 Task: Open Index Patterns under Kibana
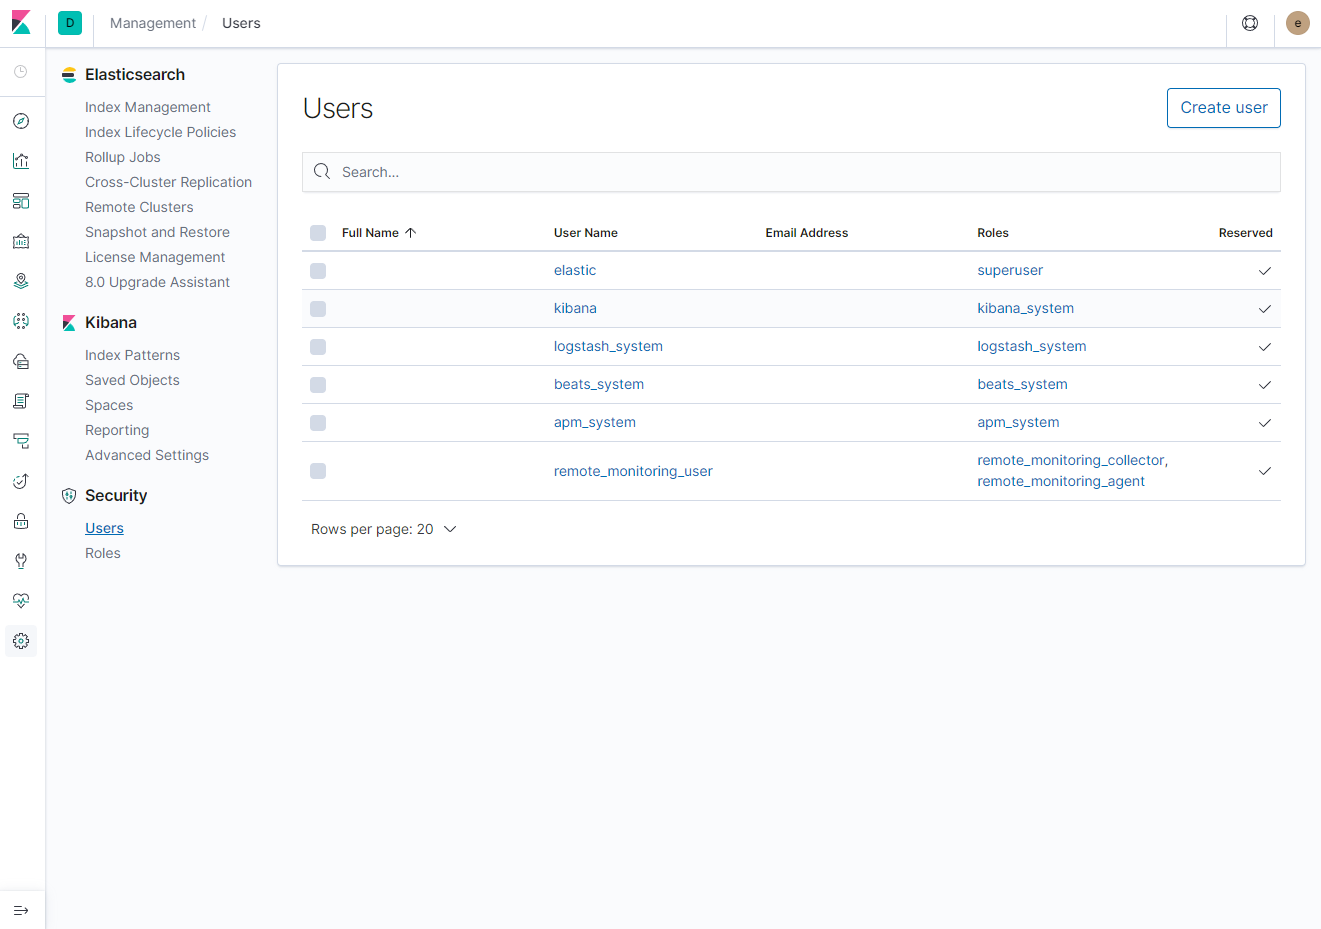click(132, 355)
